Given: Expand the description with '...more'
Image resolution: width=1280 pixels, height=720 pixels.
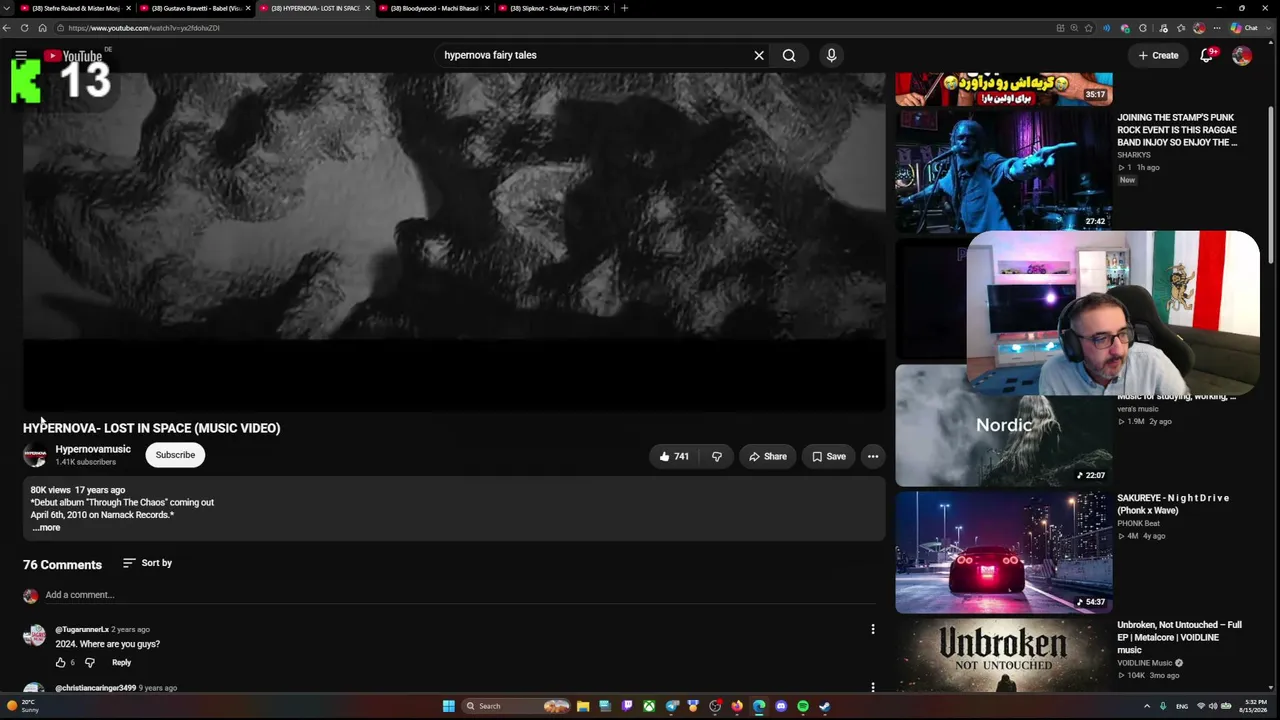Looking at the screenshot, I should coord(46,528).
